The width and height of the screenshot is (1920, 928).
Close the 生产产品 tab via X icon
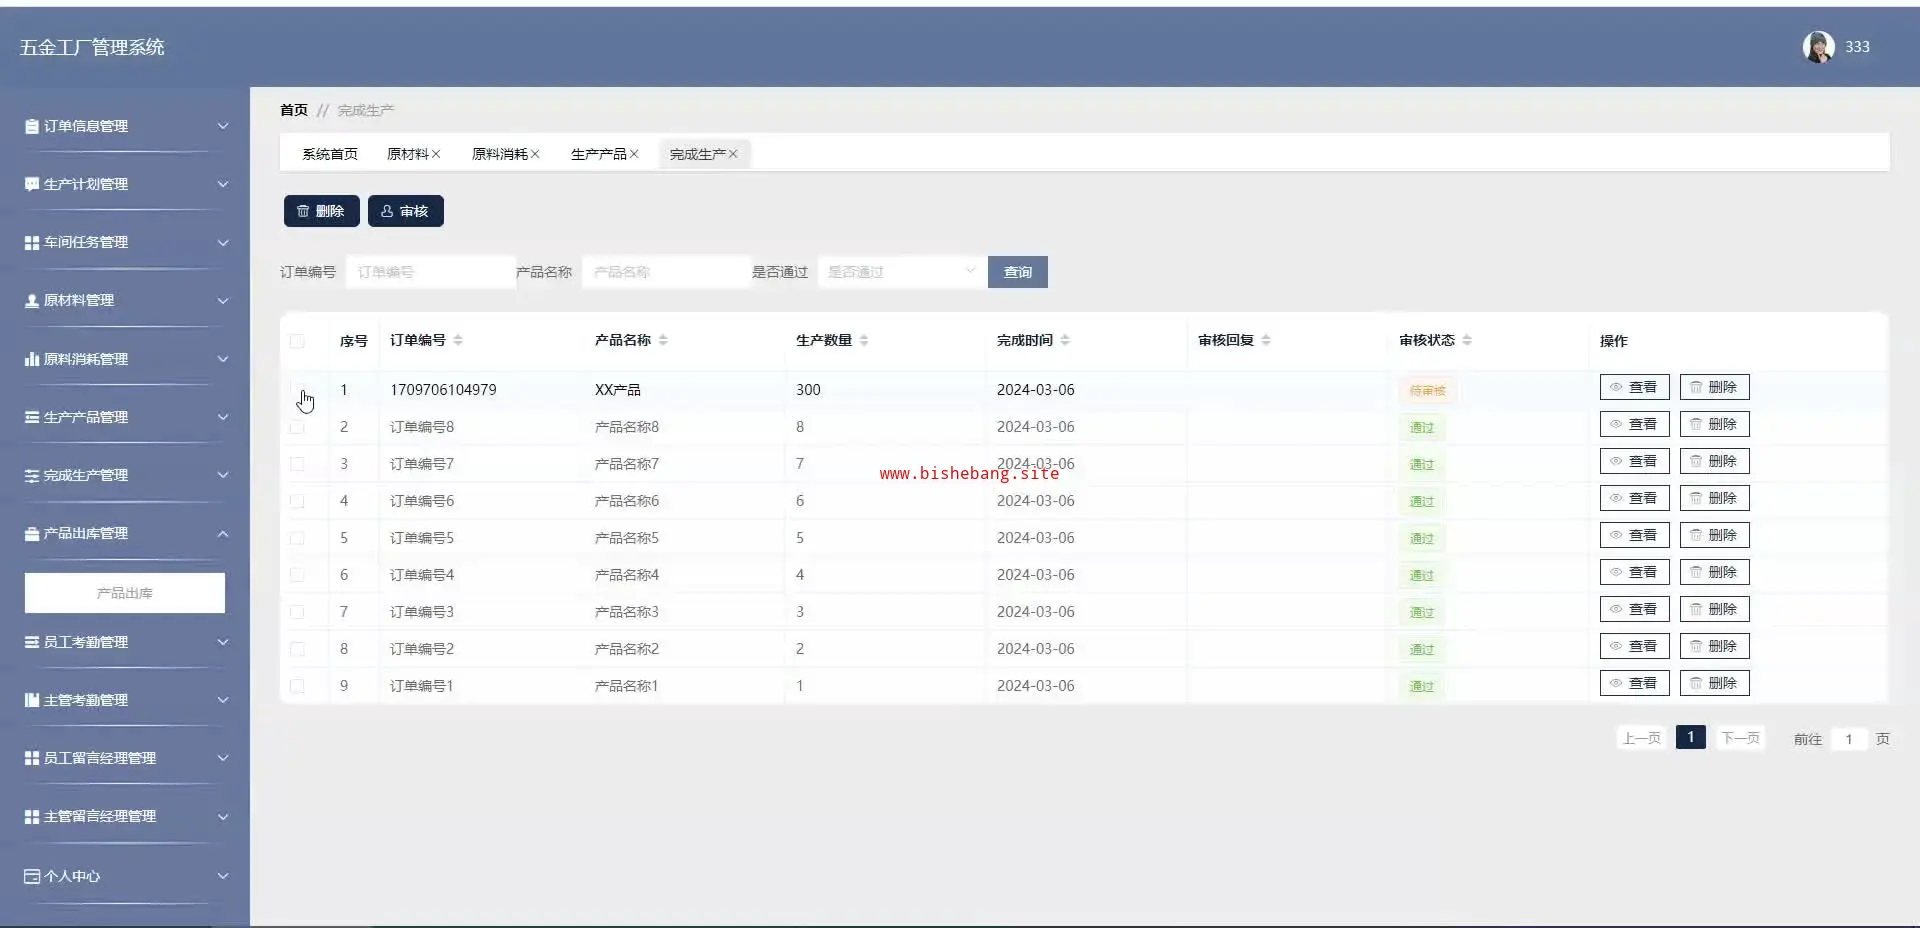pyautogui.click(x=634, y=154)
